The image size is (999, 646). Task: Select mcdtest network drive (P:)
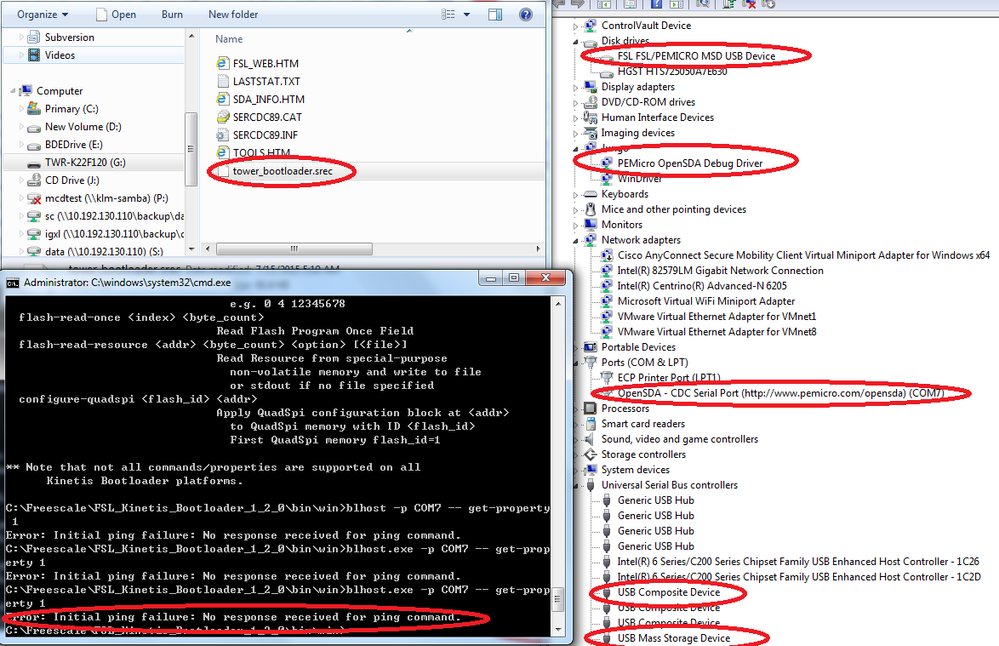coord(106,197)
